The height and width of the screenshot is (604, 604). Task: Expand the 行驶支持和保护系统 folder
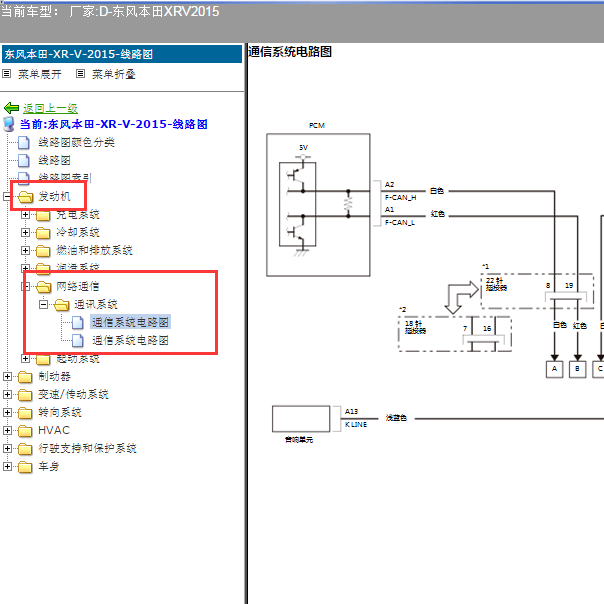pos(7,448)
